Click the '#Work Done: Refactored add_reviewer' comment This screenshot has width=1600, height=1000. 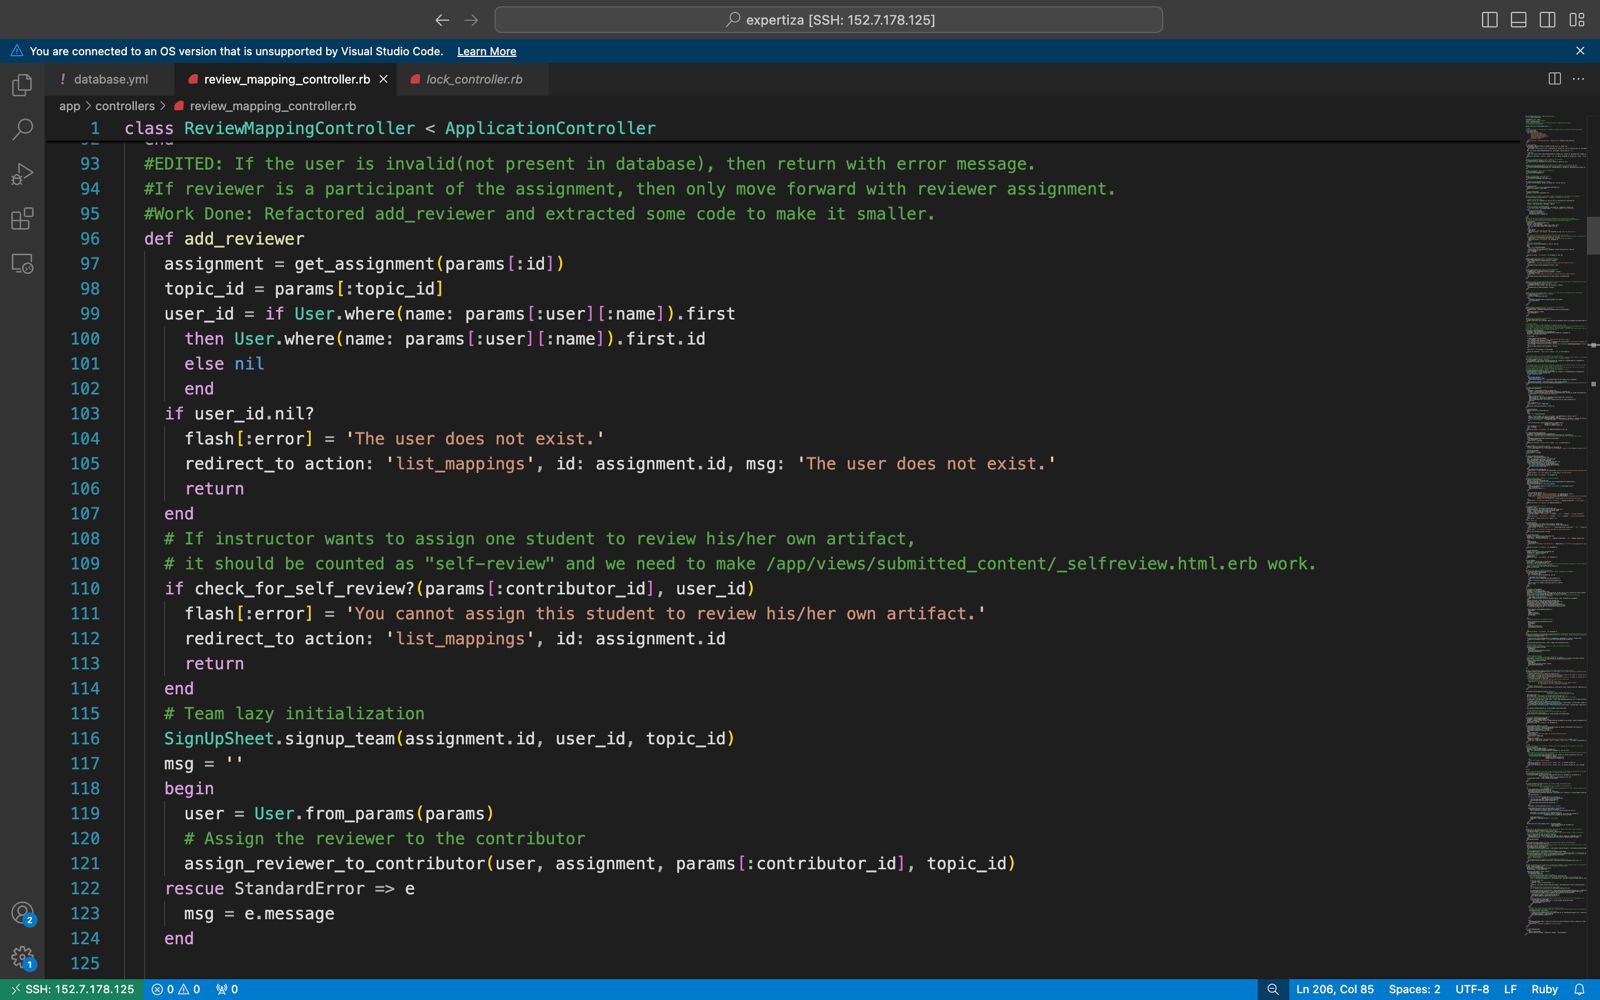click(539, 214)
